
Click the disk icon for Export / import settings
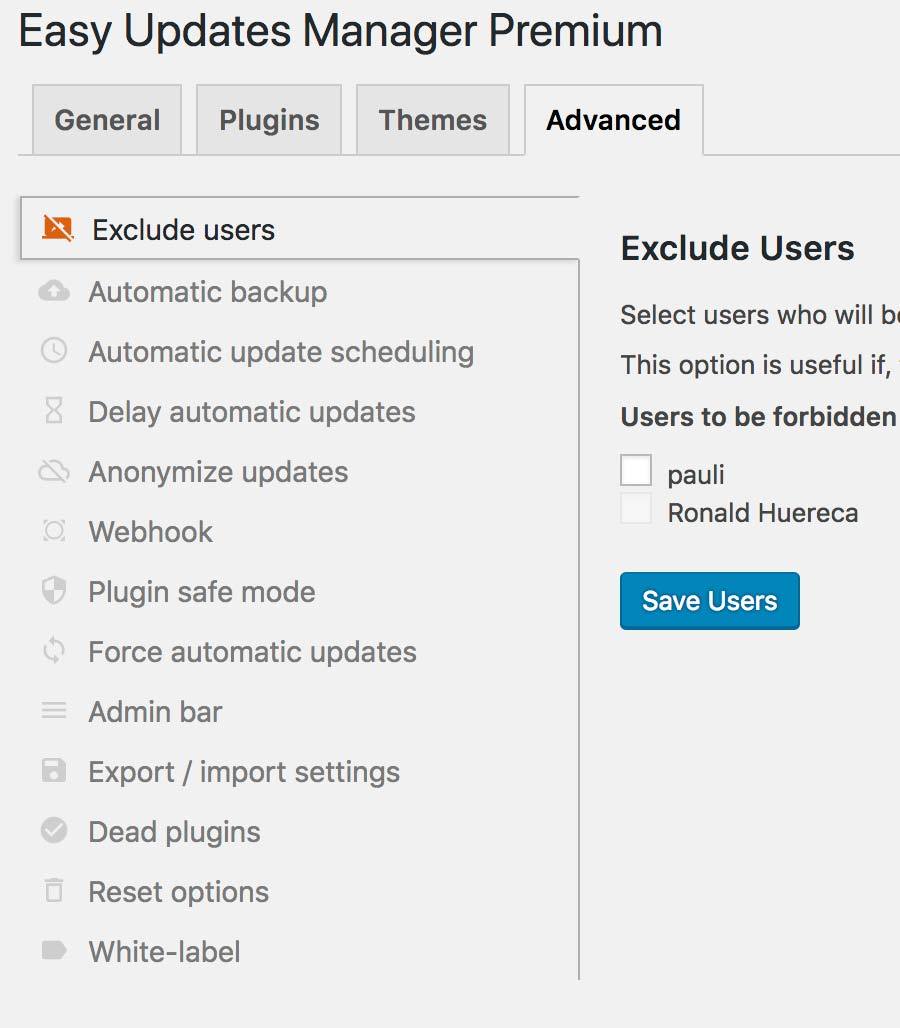tap(53, 772)
